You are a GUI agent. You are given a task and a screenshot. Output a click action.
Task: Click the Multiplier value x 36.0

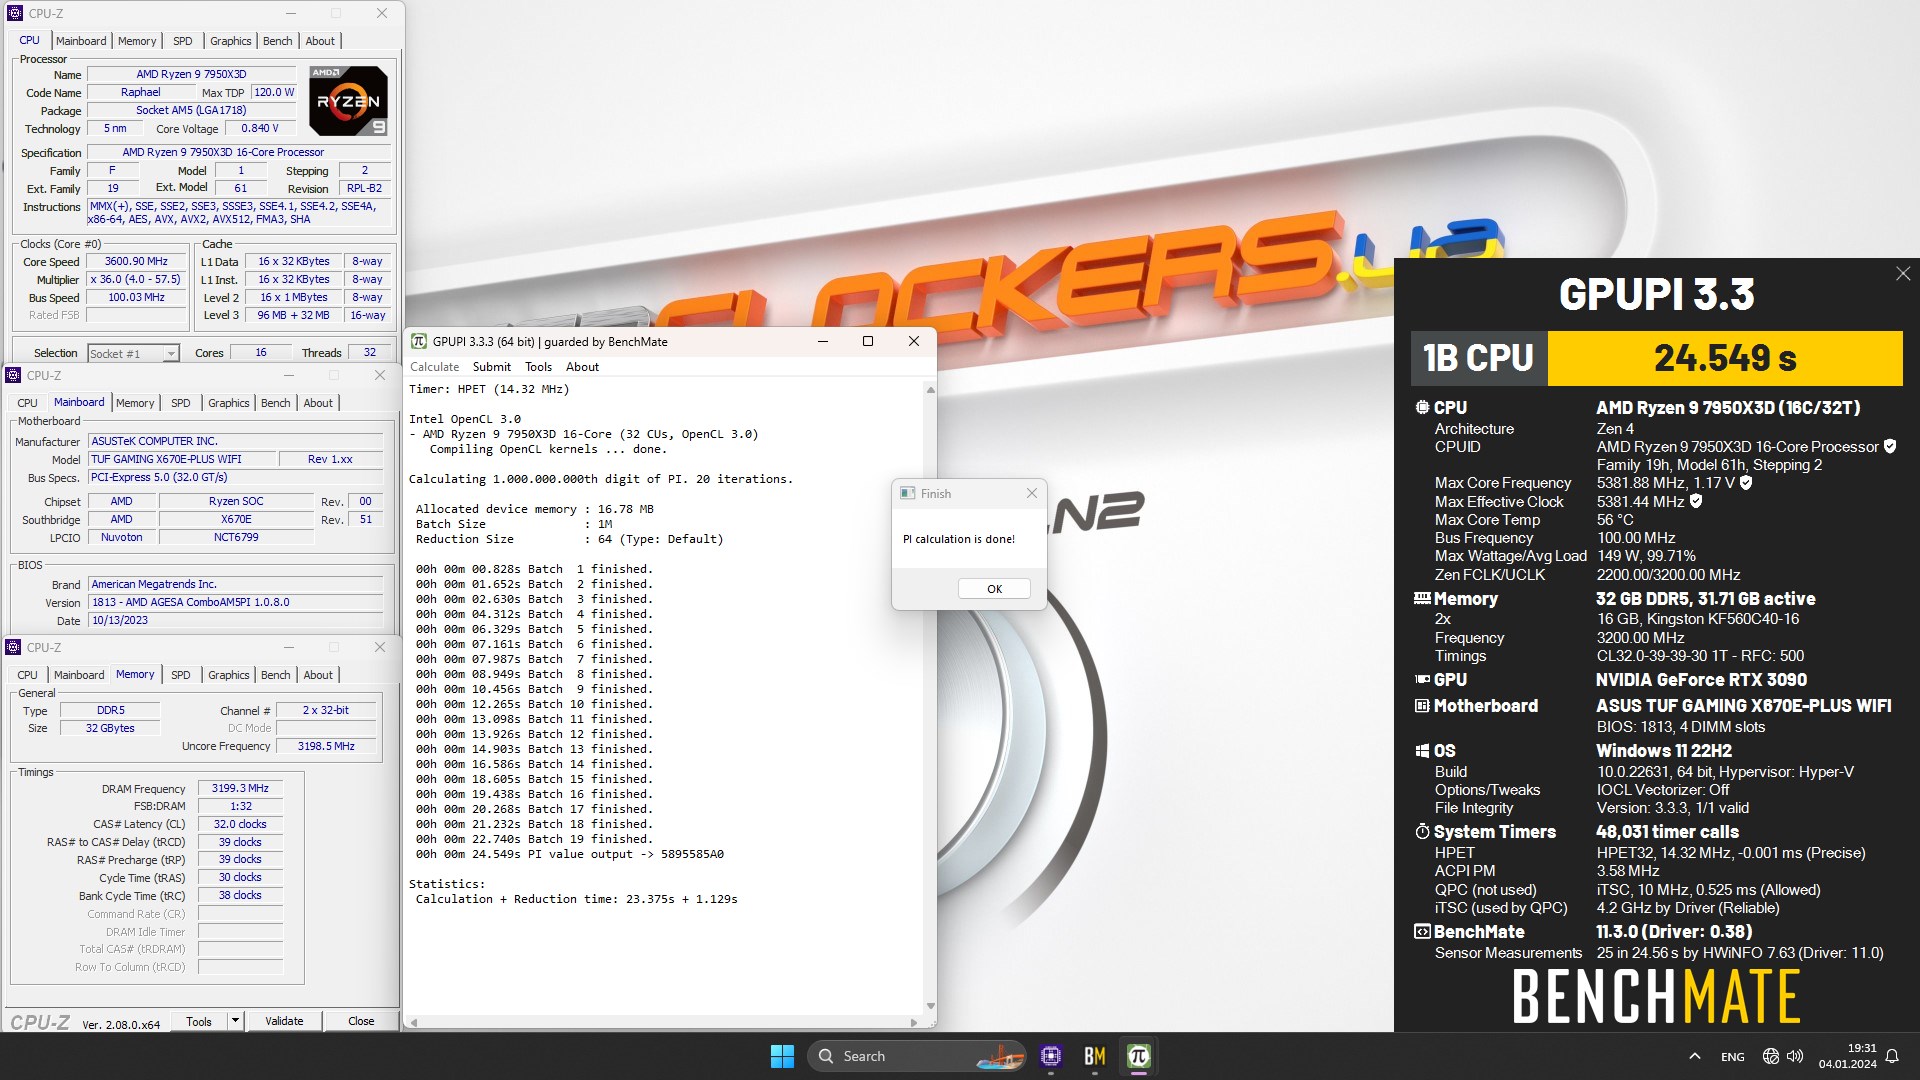(x=136, y=279)
